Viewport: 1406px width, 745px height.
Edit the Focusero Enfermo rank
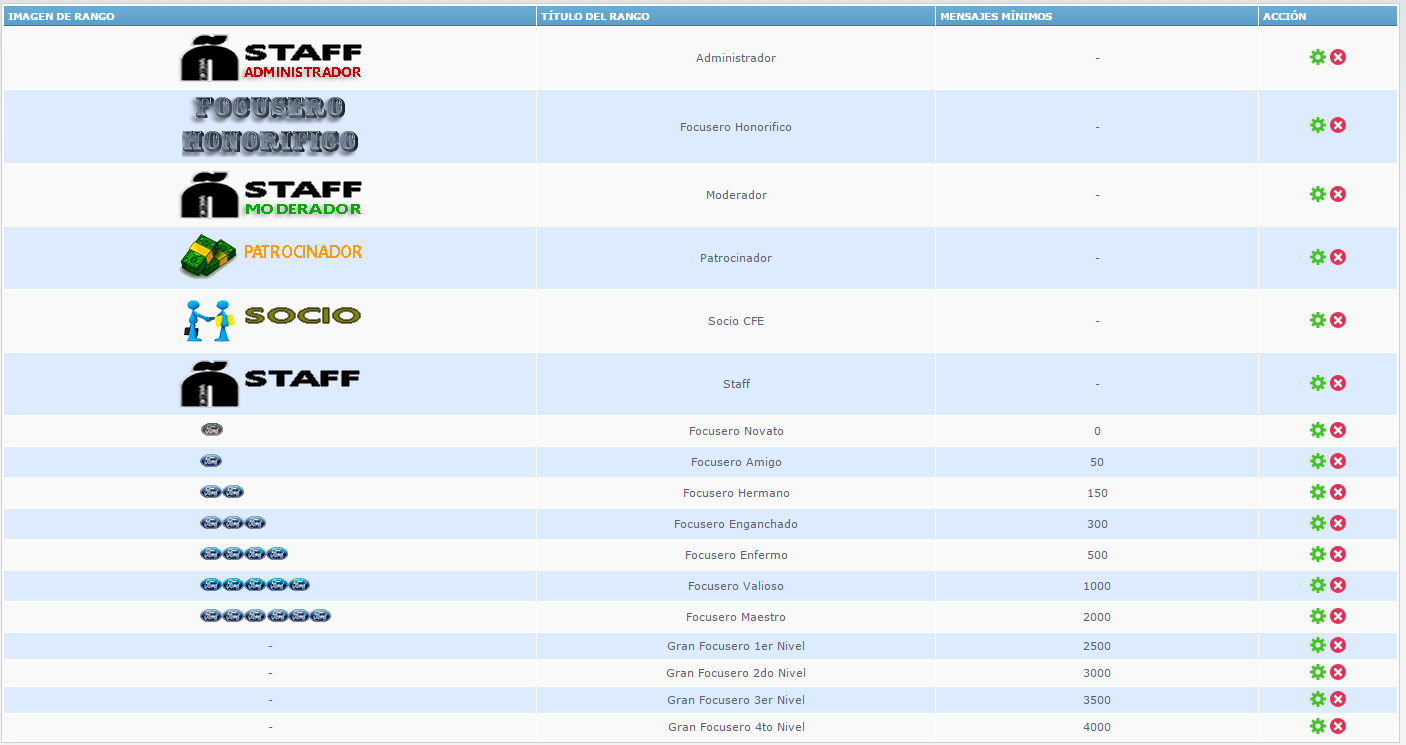coord(1317,554)
